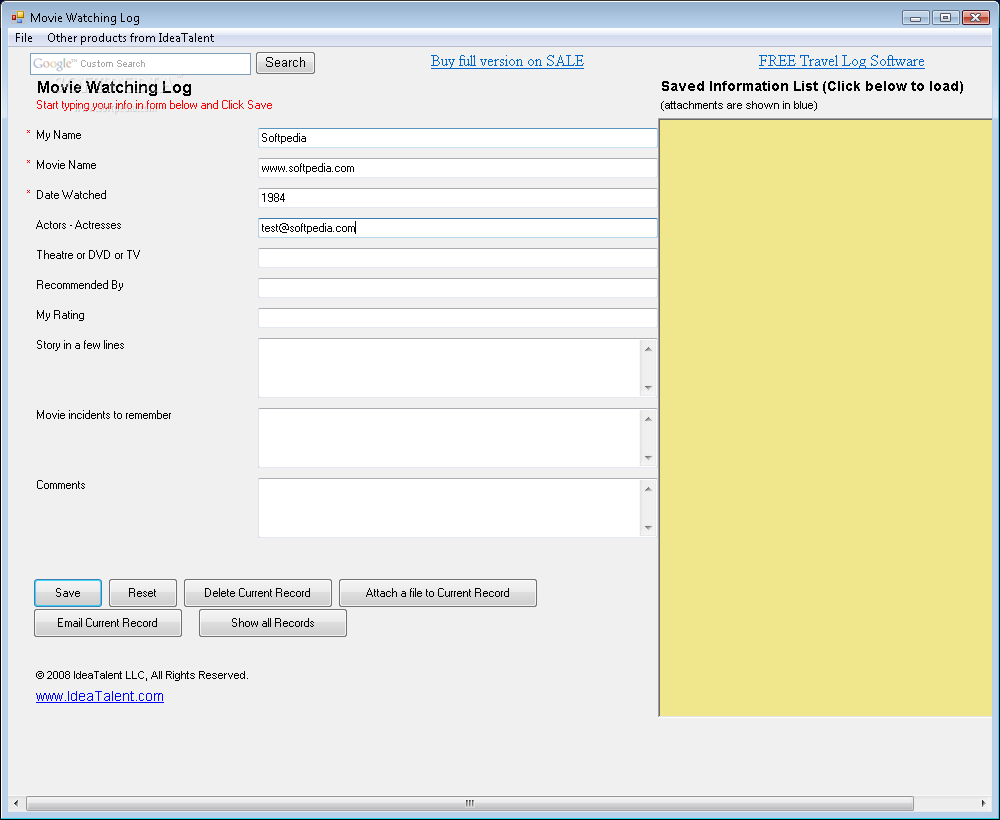Screen dimensions: 1000x820
Task: Open www.IdeaTalent.com link
Action: coord(99,696)
